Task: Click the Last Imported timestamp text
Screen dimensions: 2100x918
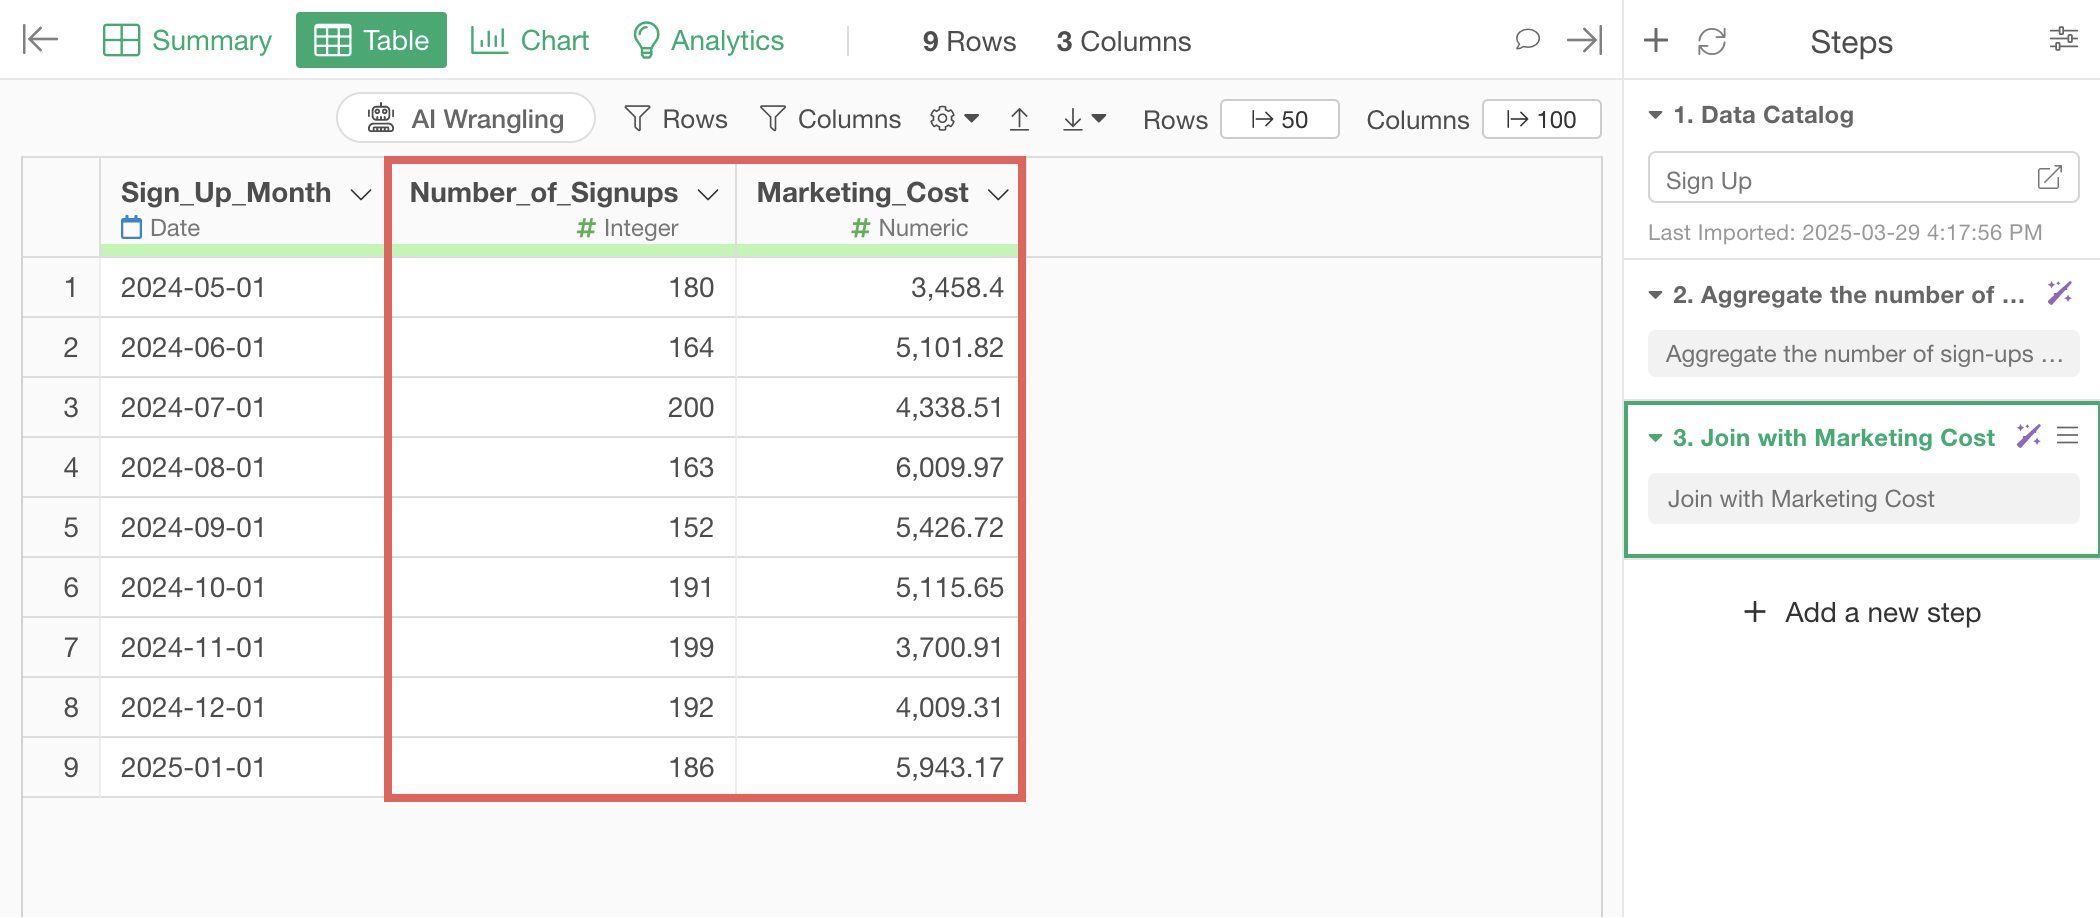Action: click(x=1845, y=232)
